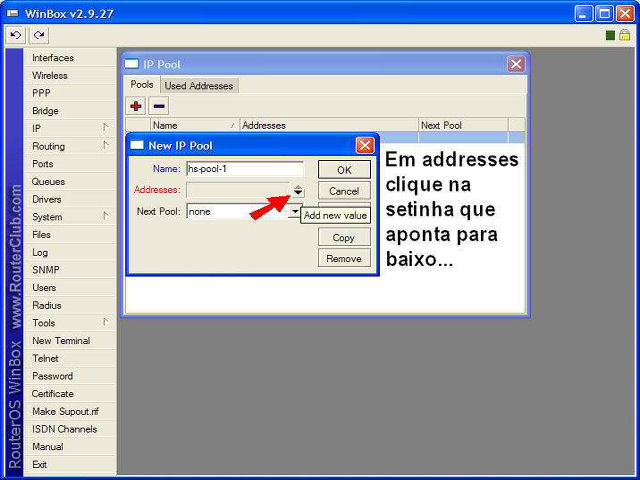Viewport: 640px width, 480px height.
Task: Open the Radius menu item
Action: tap(70, 305)
